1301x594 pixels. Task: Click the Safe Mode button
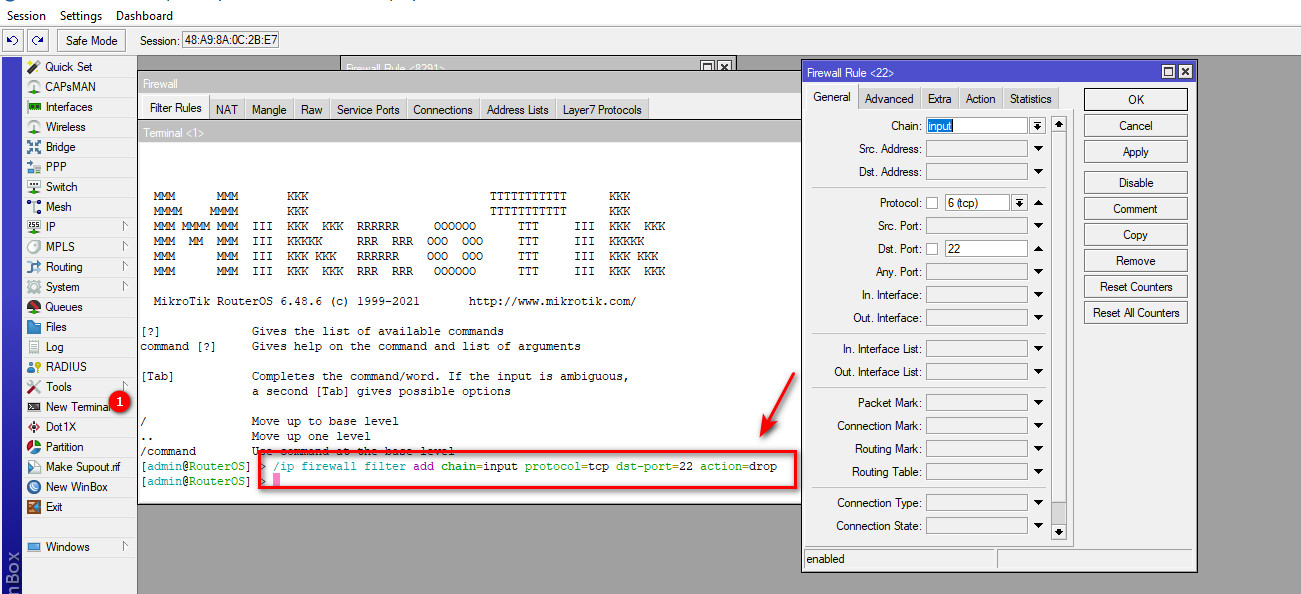(x=91, y=41)
